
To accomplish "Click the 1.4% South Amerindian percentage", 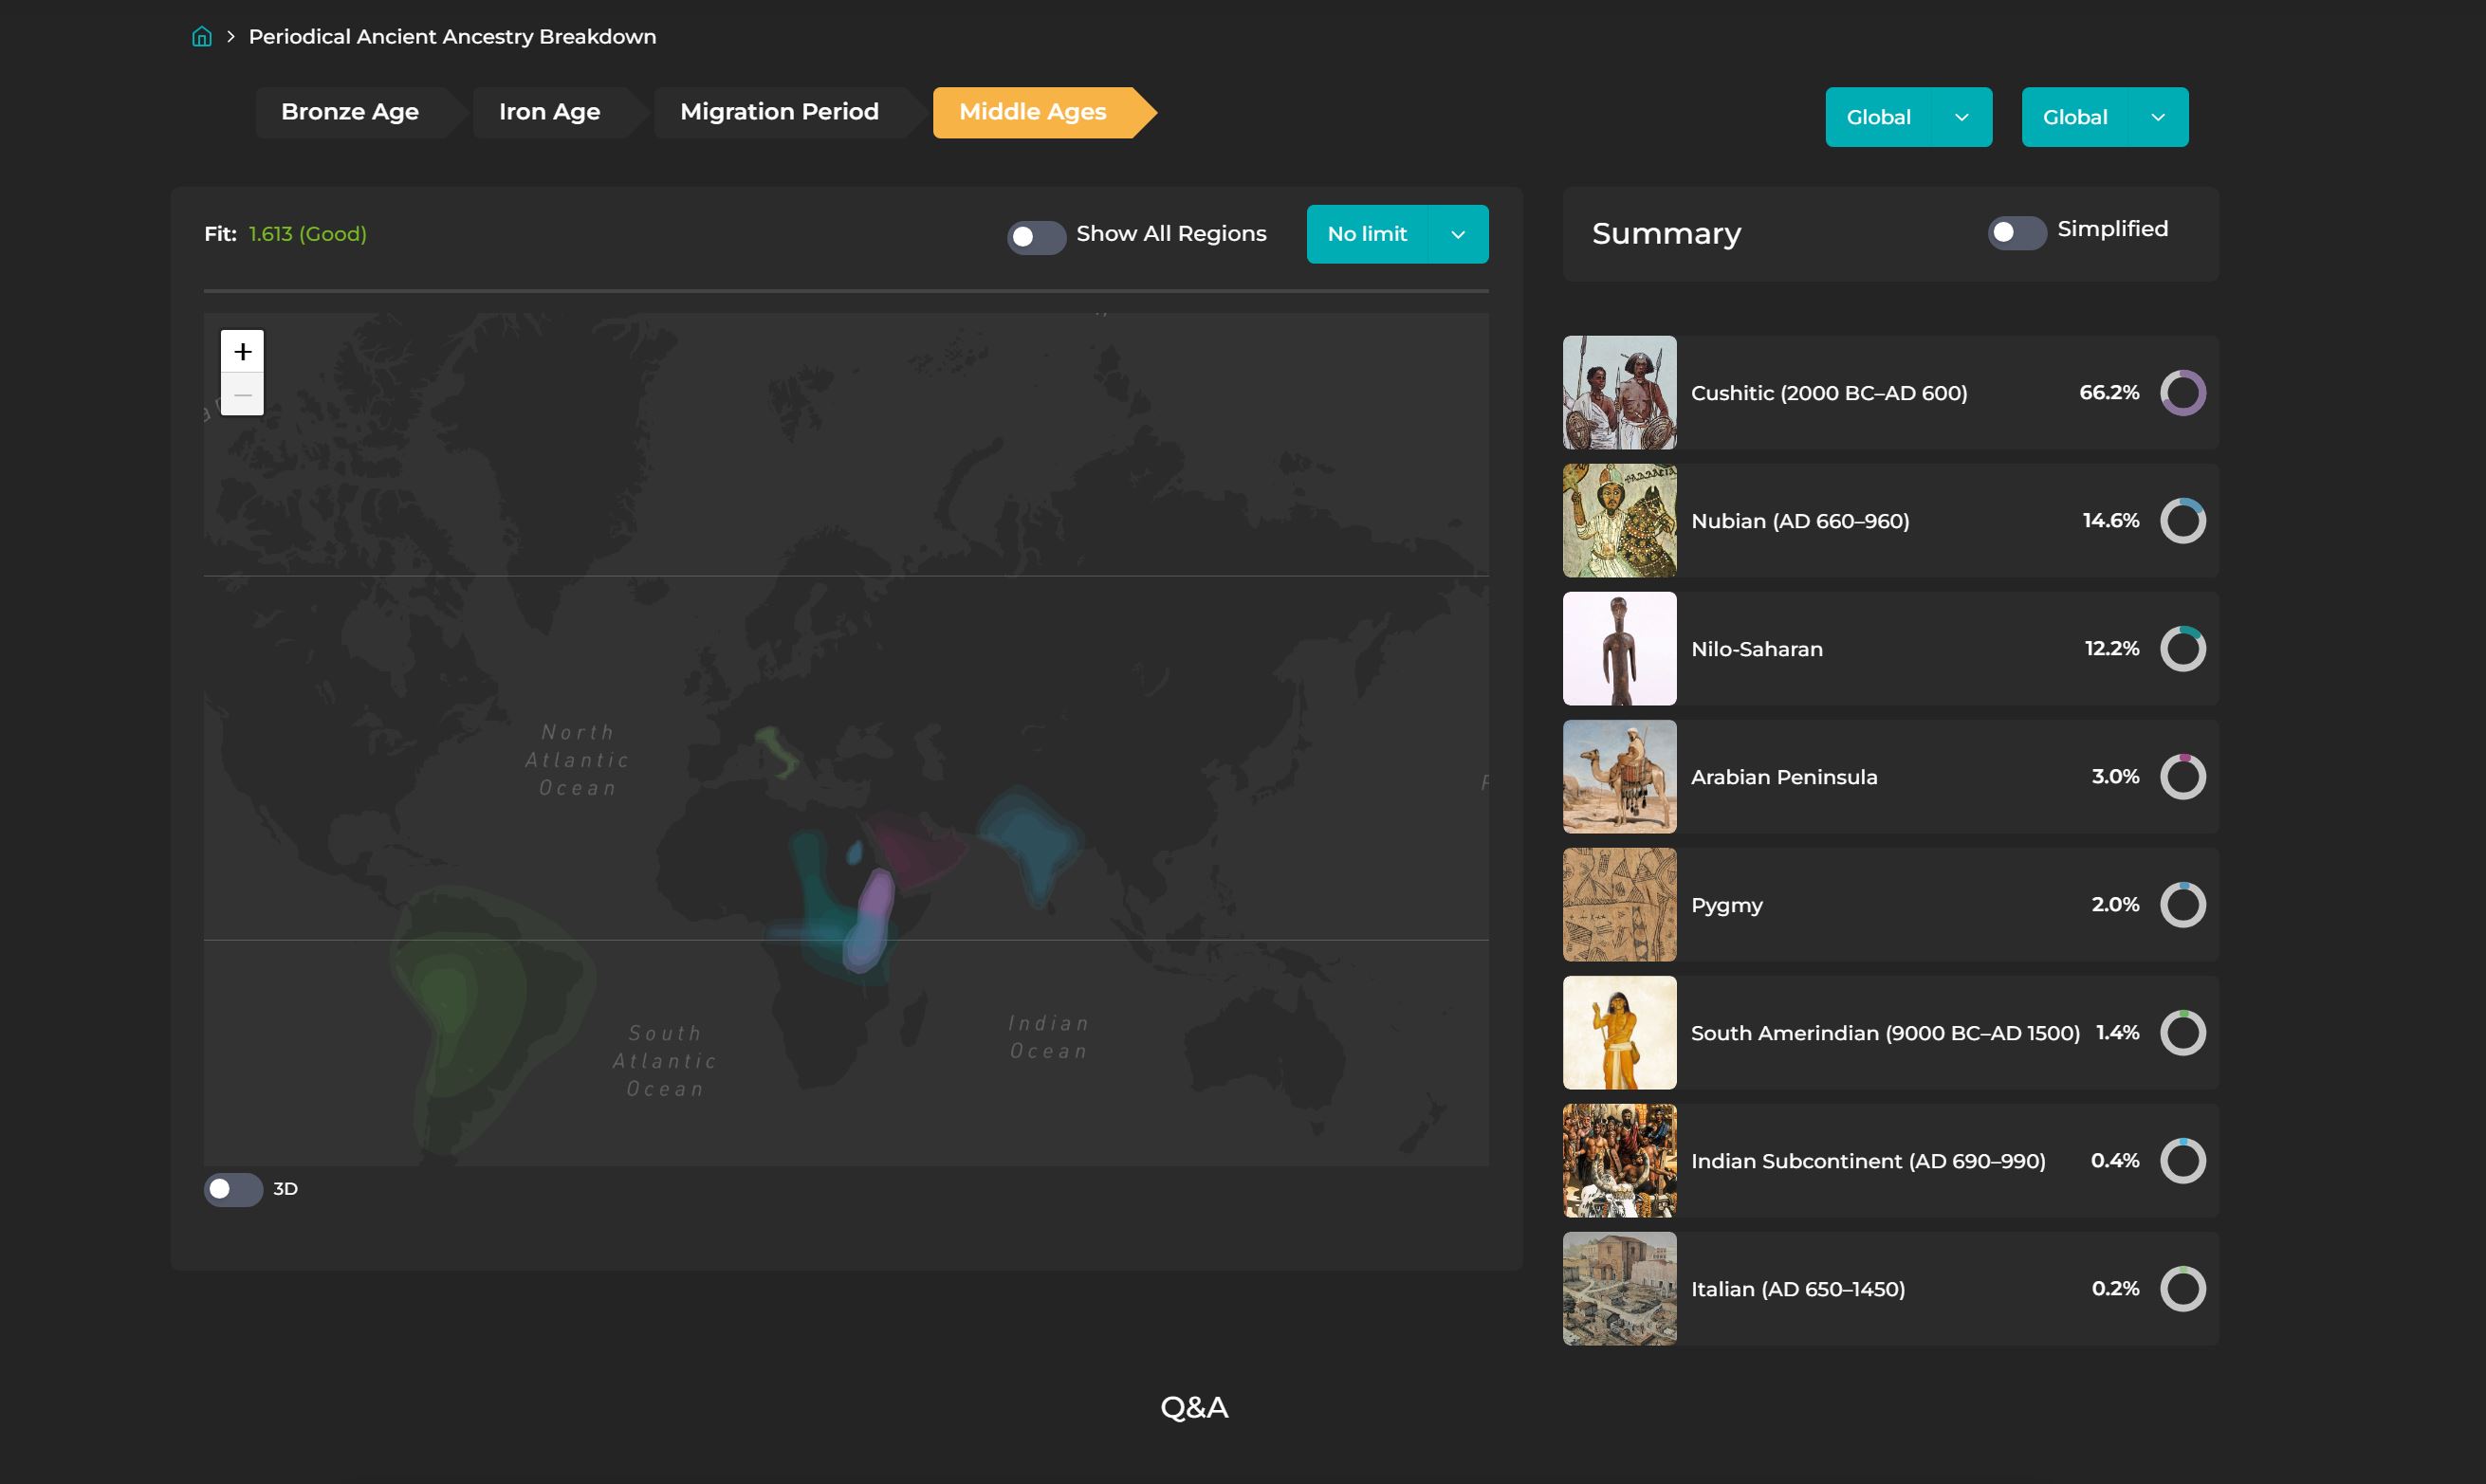I will coord(2117,1033).
